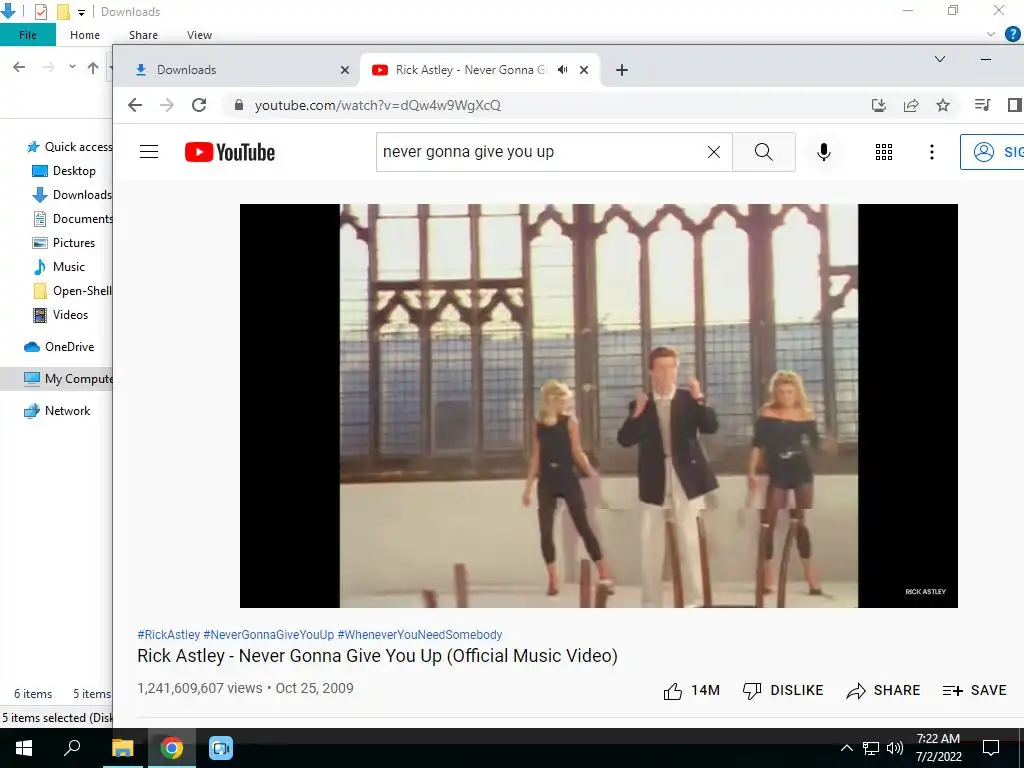The width and height of the screenshot is (1024, 768).
Task: Click the Share button below video
Action: click(883, 690)
